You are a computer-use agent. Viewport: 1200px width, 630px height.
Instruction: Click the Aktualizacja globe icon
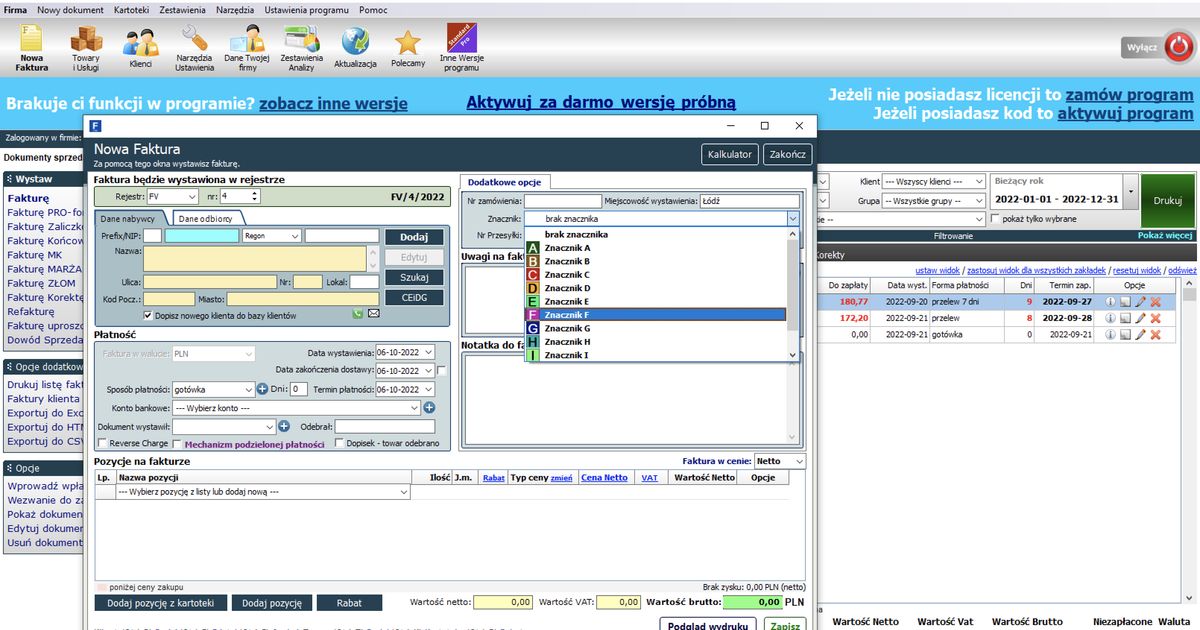(355, 48)
